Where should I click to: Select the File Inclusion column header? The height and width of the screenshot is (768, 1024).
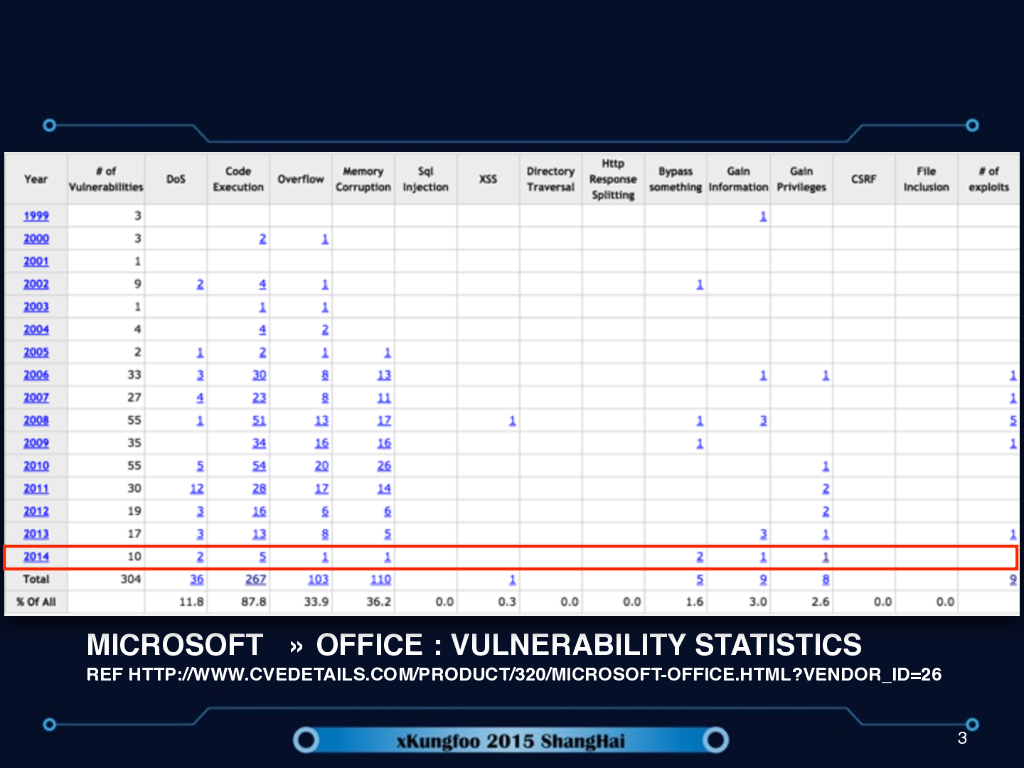tap(926, 179)
